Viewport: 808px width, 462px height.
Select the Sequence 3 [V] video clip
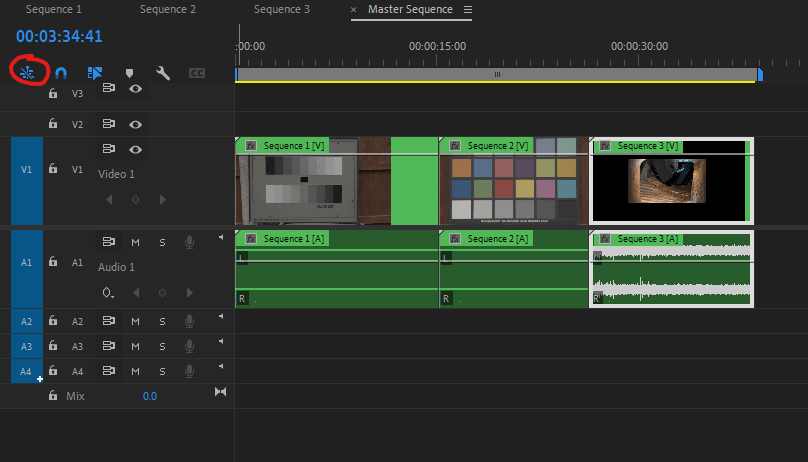pos(671,181)
